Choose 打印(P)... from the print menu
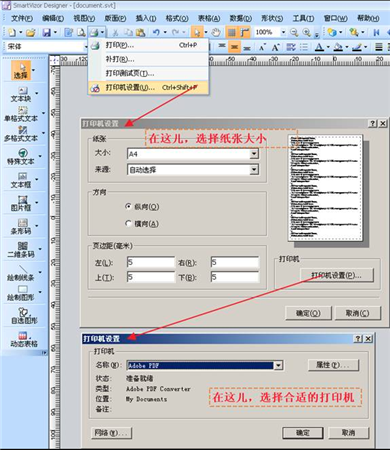Viewport: 390px width, 450px height. (x=148, y=45)
